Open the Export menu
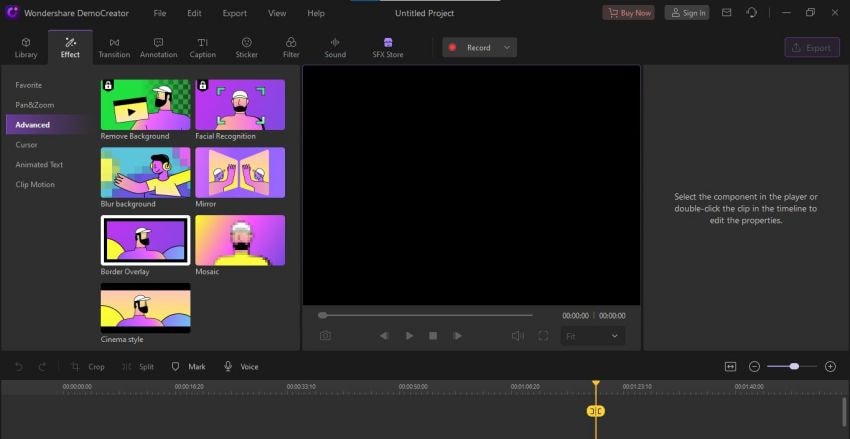This screenshot has width=850, height=439. (234, 13)
